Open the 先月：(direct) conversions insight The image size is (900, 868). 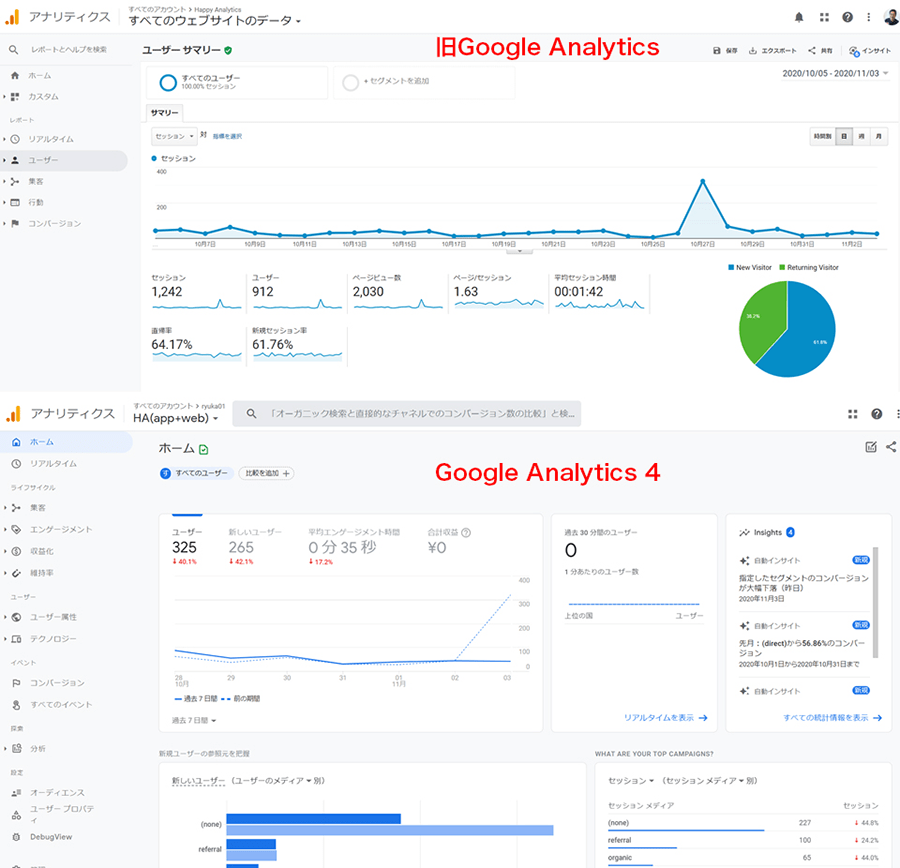[x=804, y=646]
